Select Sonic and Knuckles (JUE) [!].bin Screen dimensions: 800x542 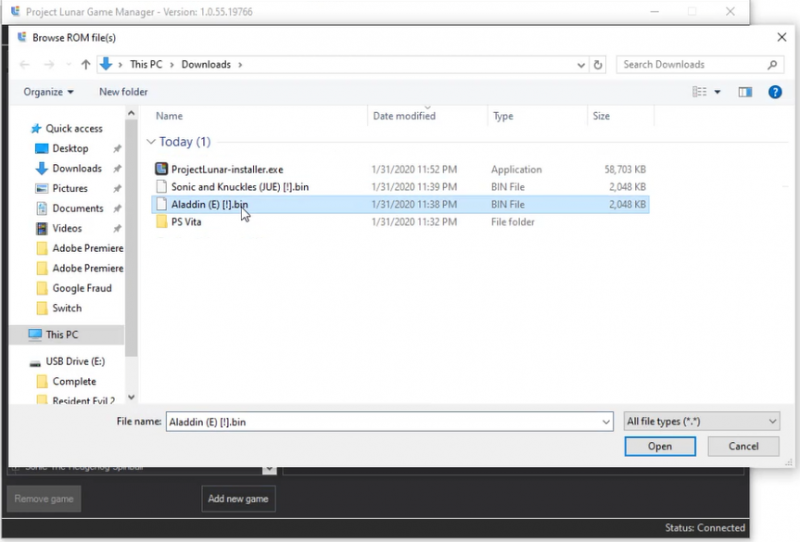click(240, 187)
